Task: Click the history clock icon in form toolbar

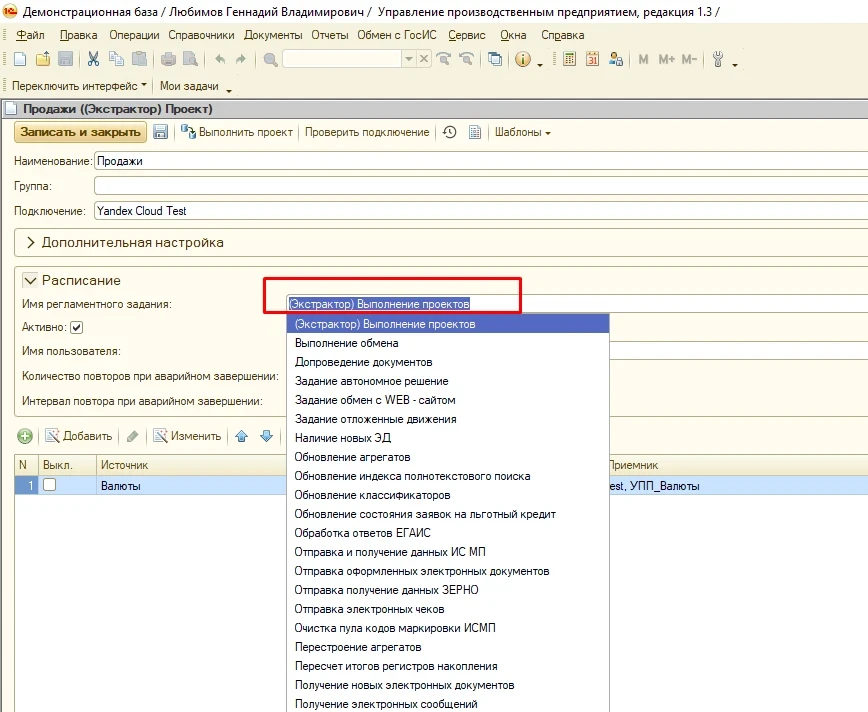Action: (x=450, y=132)
